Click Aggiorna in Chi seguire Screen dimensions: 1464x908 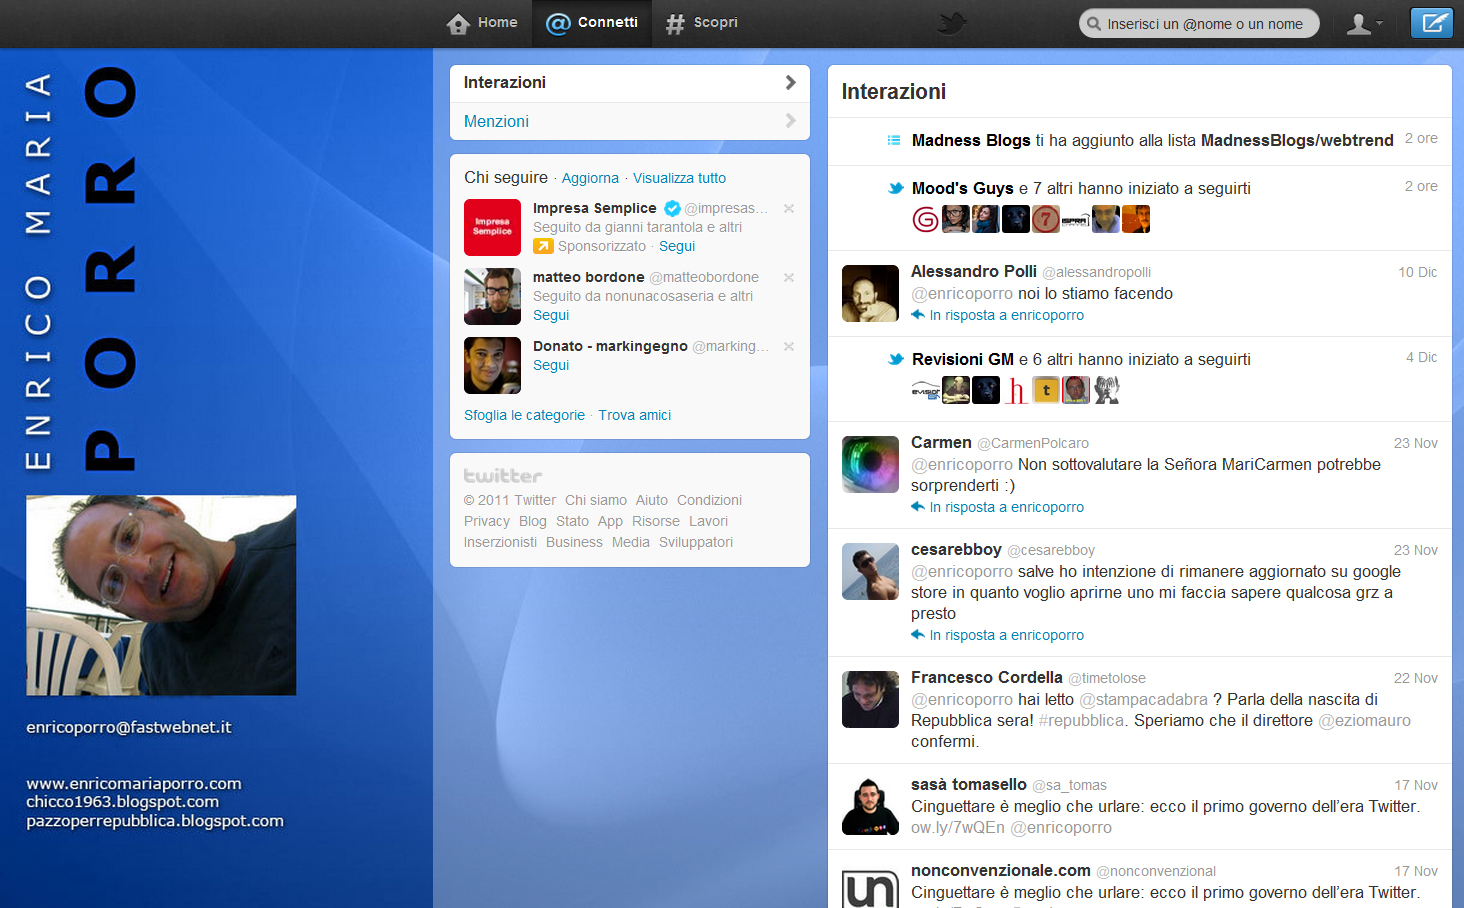(x=590, y=178)
